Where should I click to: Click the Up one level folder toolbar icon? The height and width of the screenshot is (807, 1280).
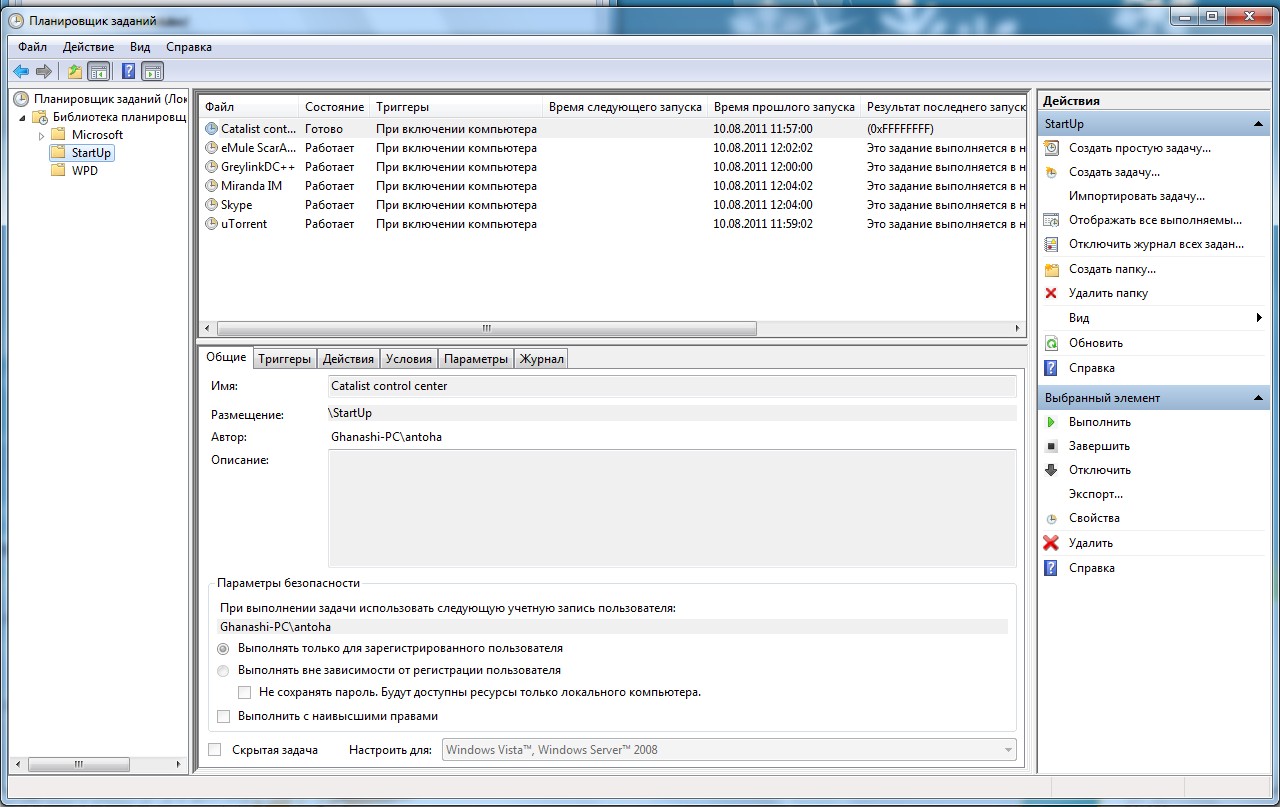coord(75,71)
